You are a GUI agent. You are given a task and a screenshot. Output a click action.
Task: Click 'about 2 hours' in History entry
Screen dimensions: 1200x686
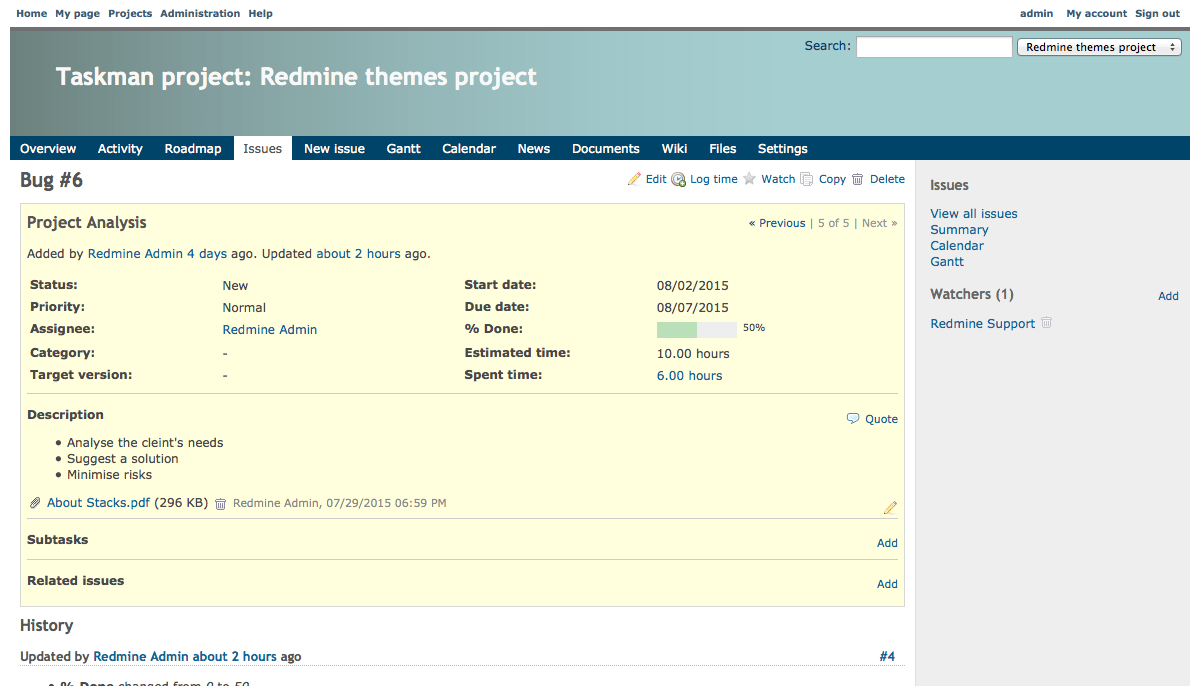coord(235,657)
